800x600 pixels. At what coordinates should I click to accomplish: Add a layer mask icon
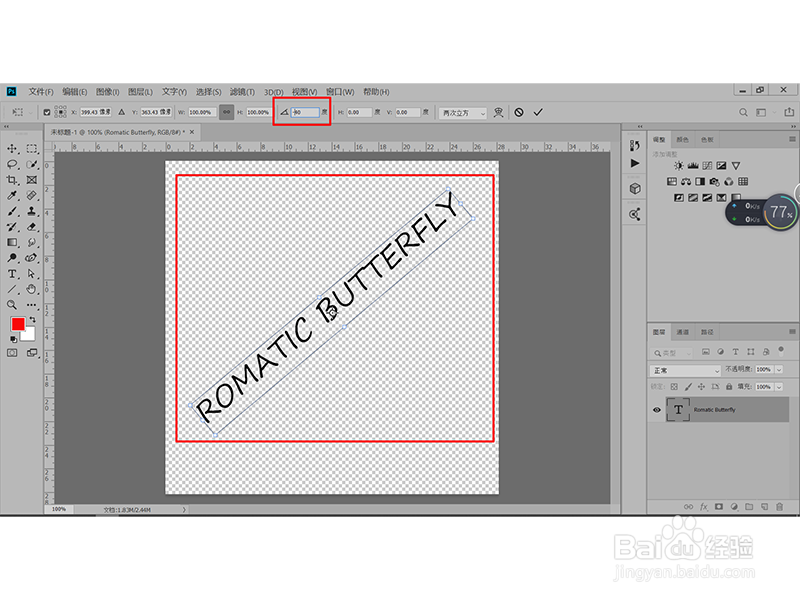(719, 507)
